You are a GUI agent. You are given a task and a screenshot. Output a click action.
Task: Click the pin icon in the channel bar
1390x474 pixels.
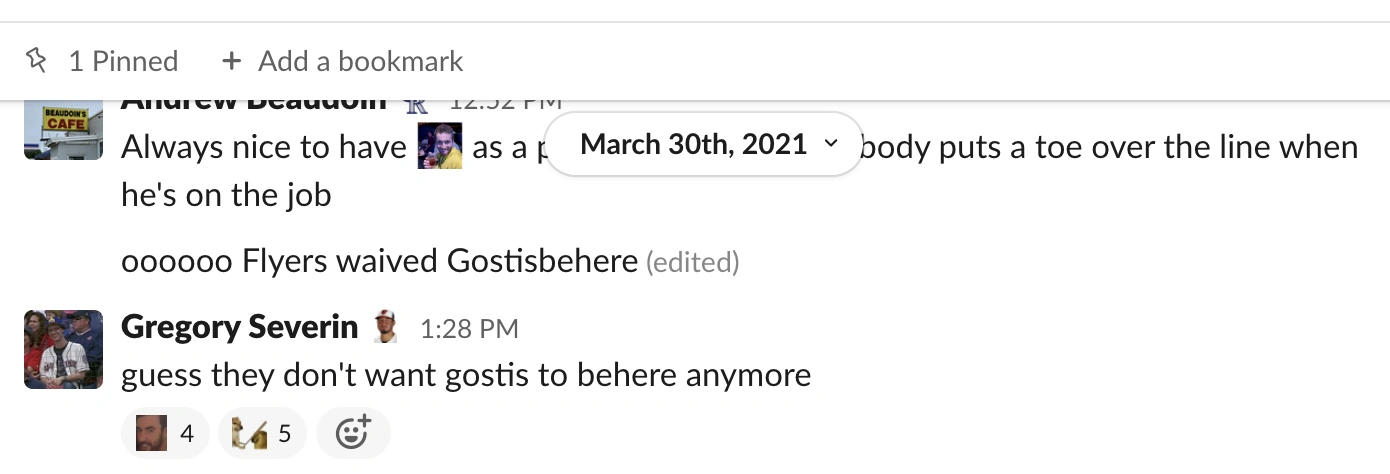pos(36,62)
